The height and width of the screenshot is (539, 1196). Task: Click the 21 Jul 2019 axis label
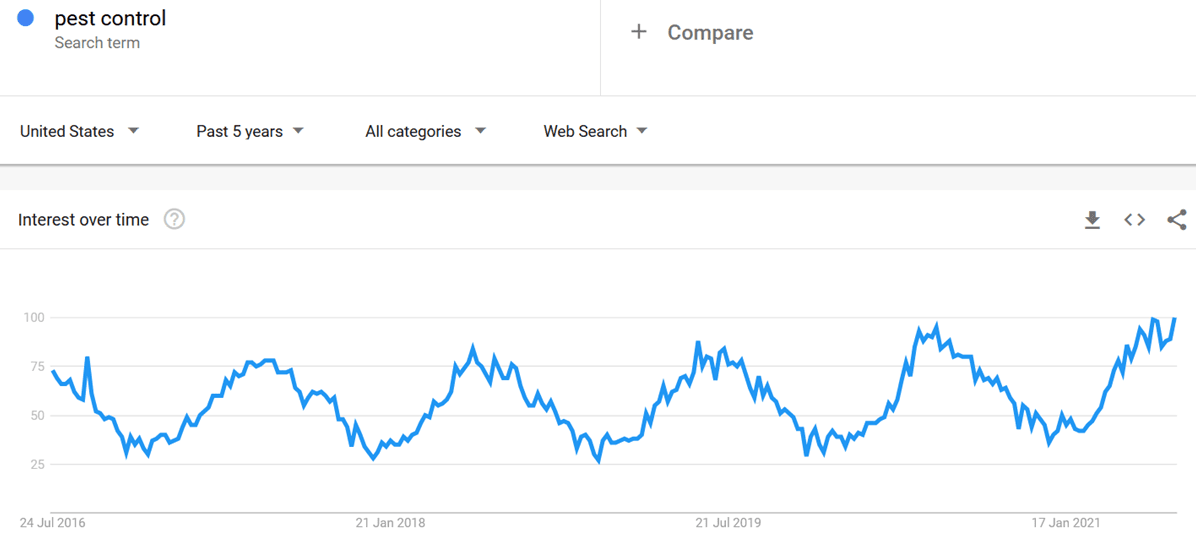point(728,524)
